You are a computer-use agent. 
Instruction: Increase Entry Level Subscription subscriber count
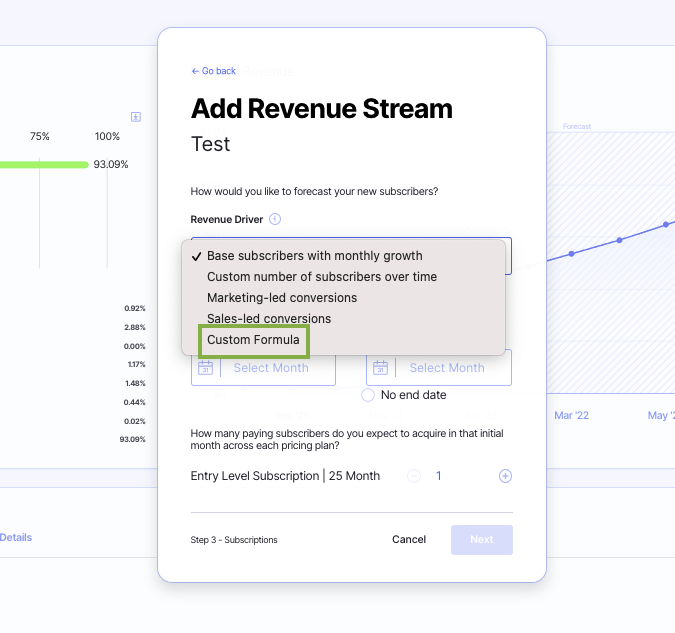(505, 476)
